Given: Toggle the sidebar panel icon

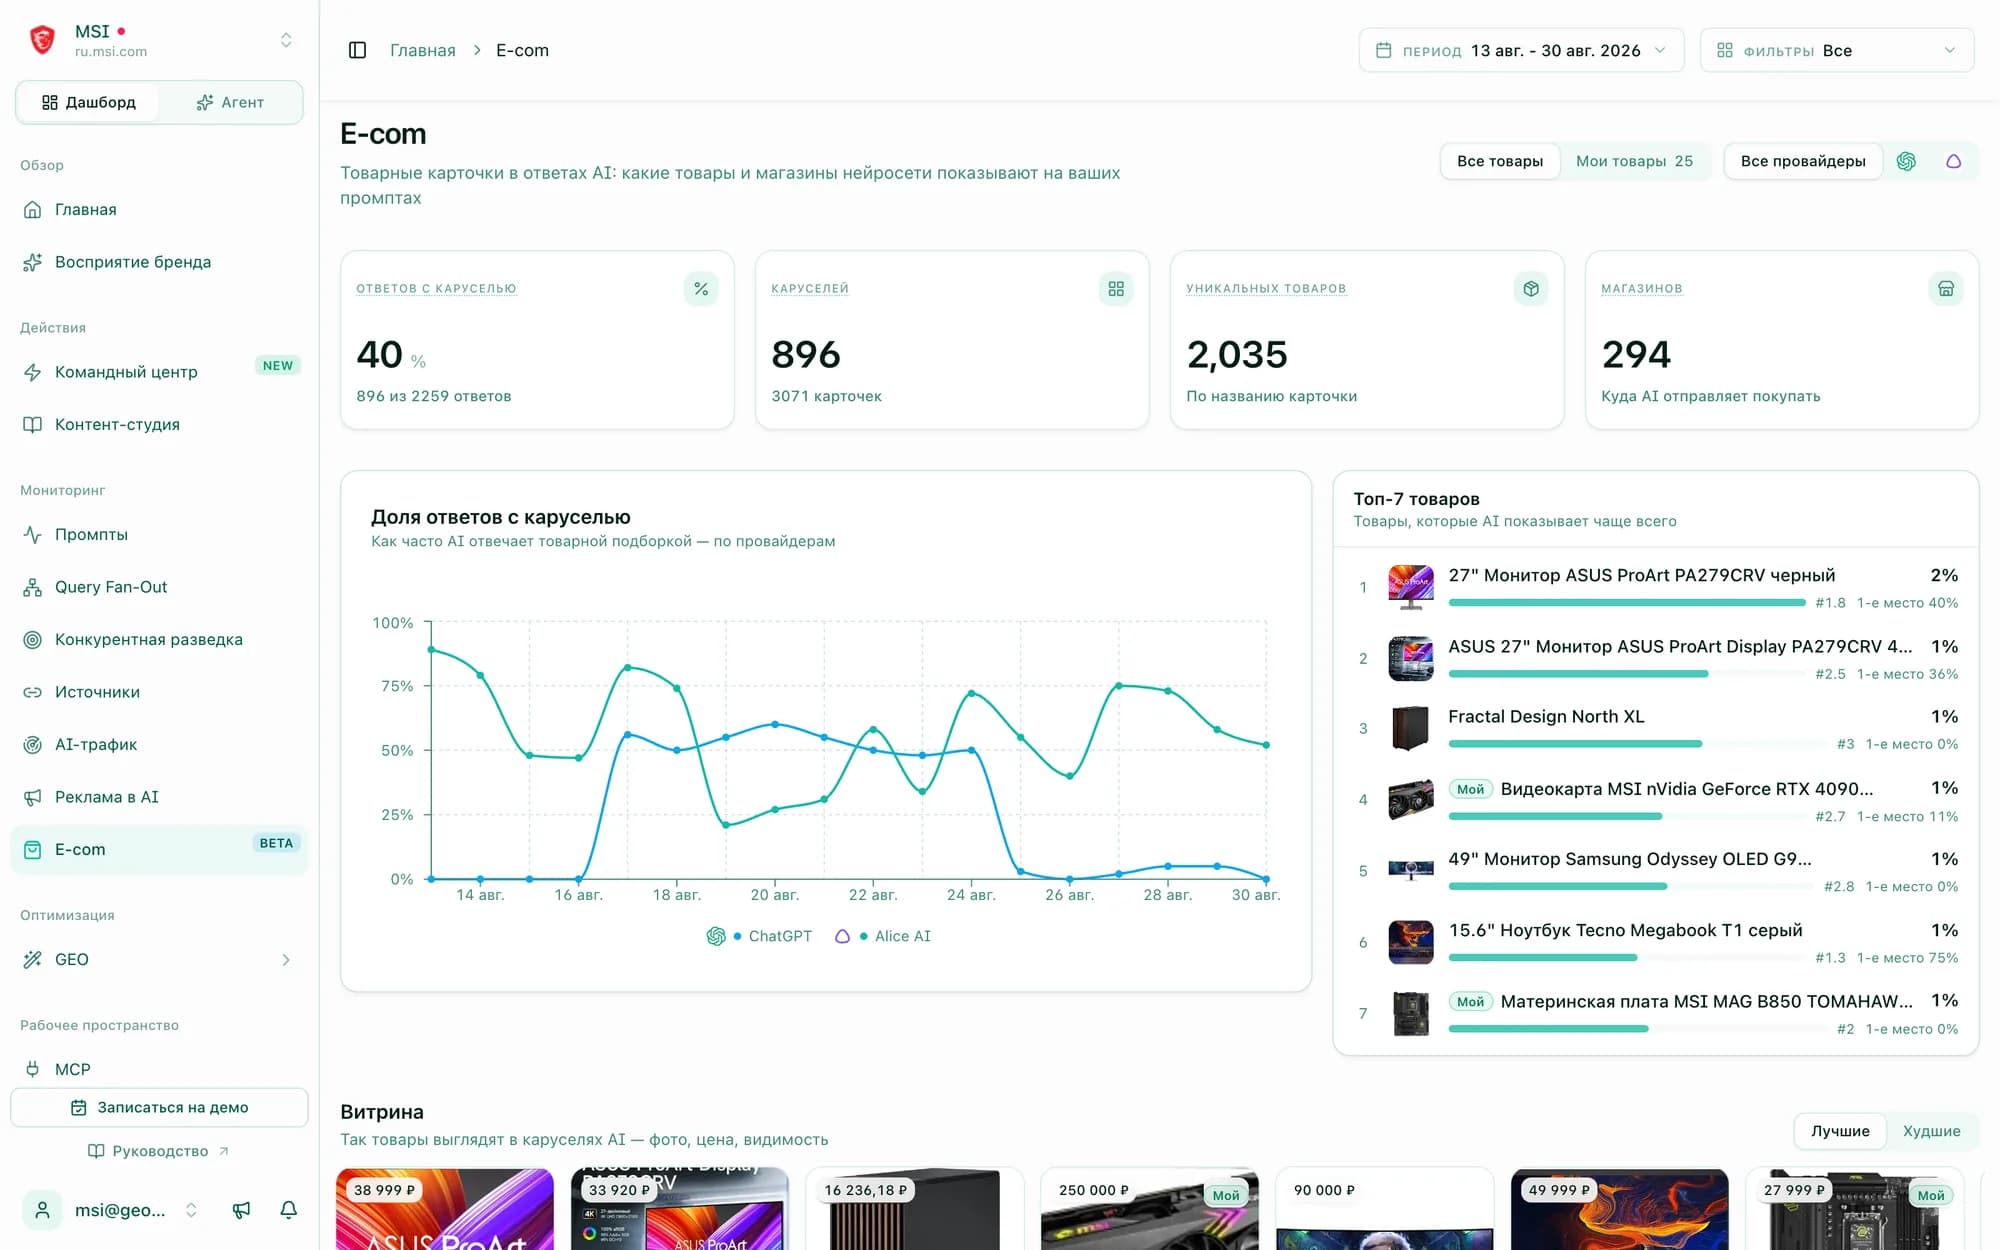Looking at the screenshot, I should pos(357,50).
